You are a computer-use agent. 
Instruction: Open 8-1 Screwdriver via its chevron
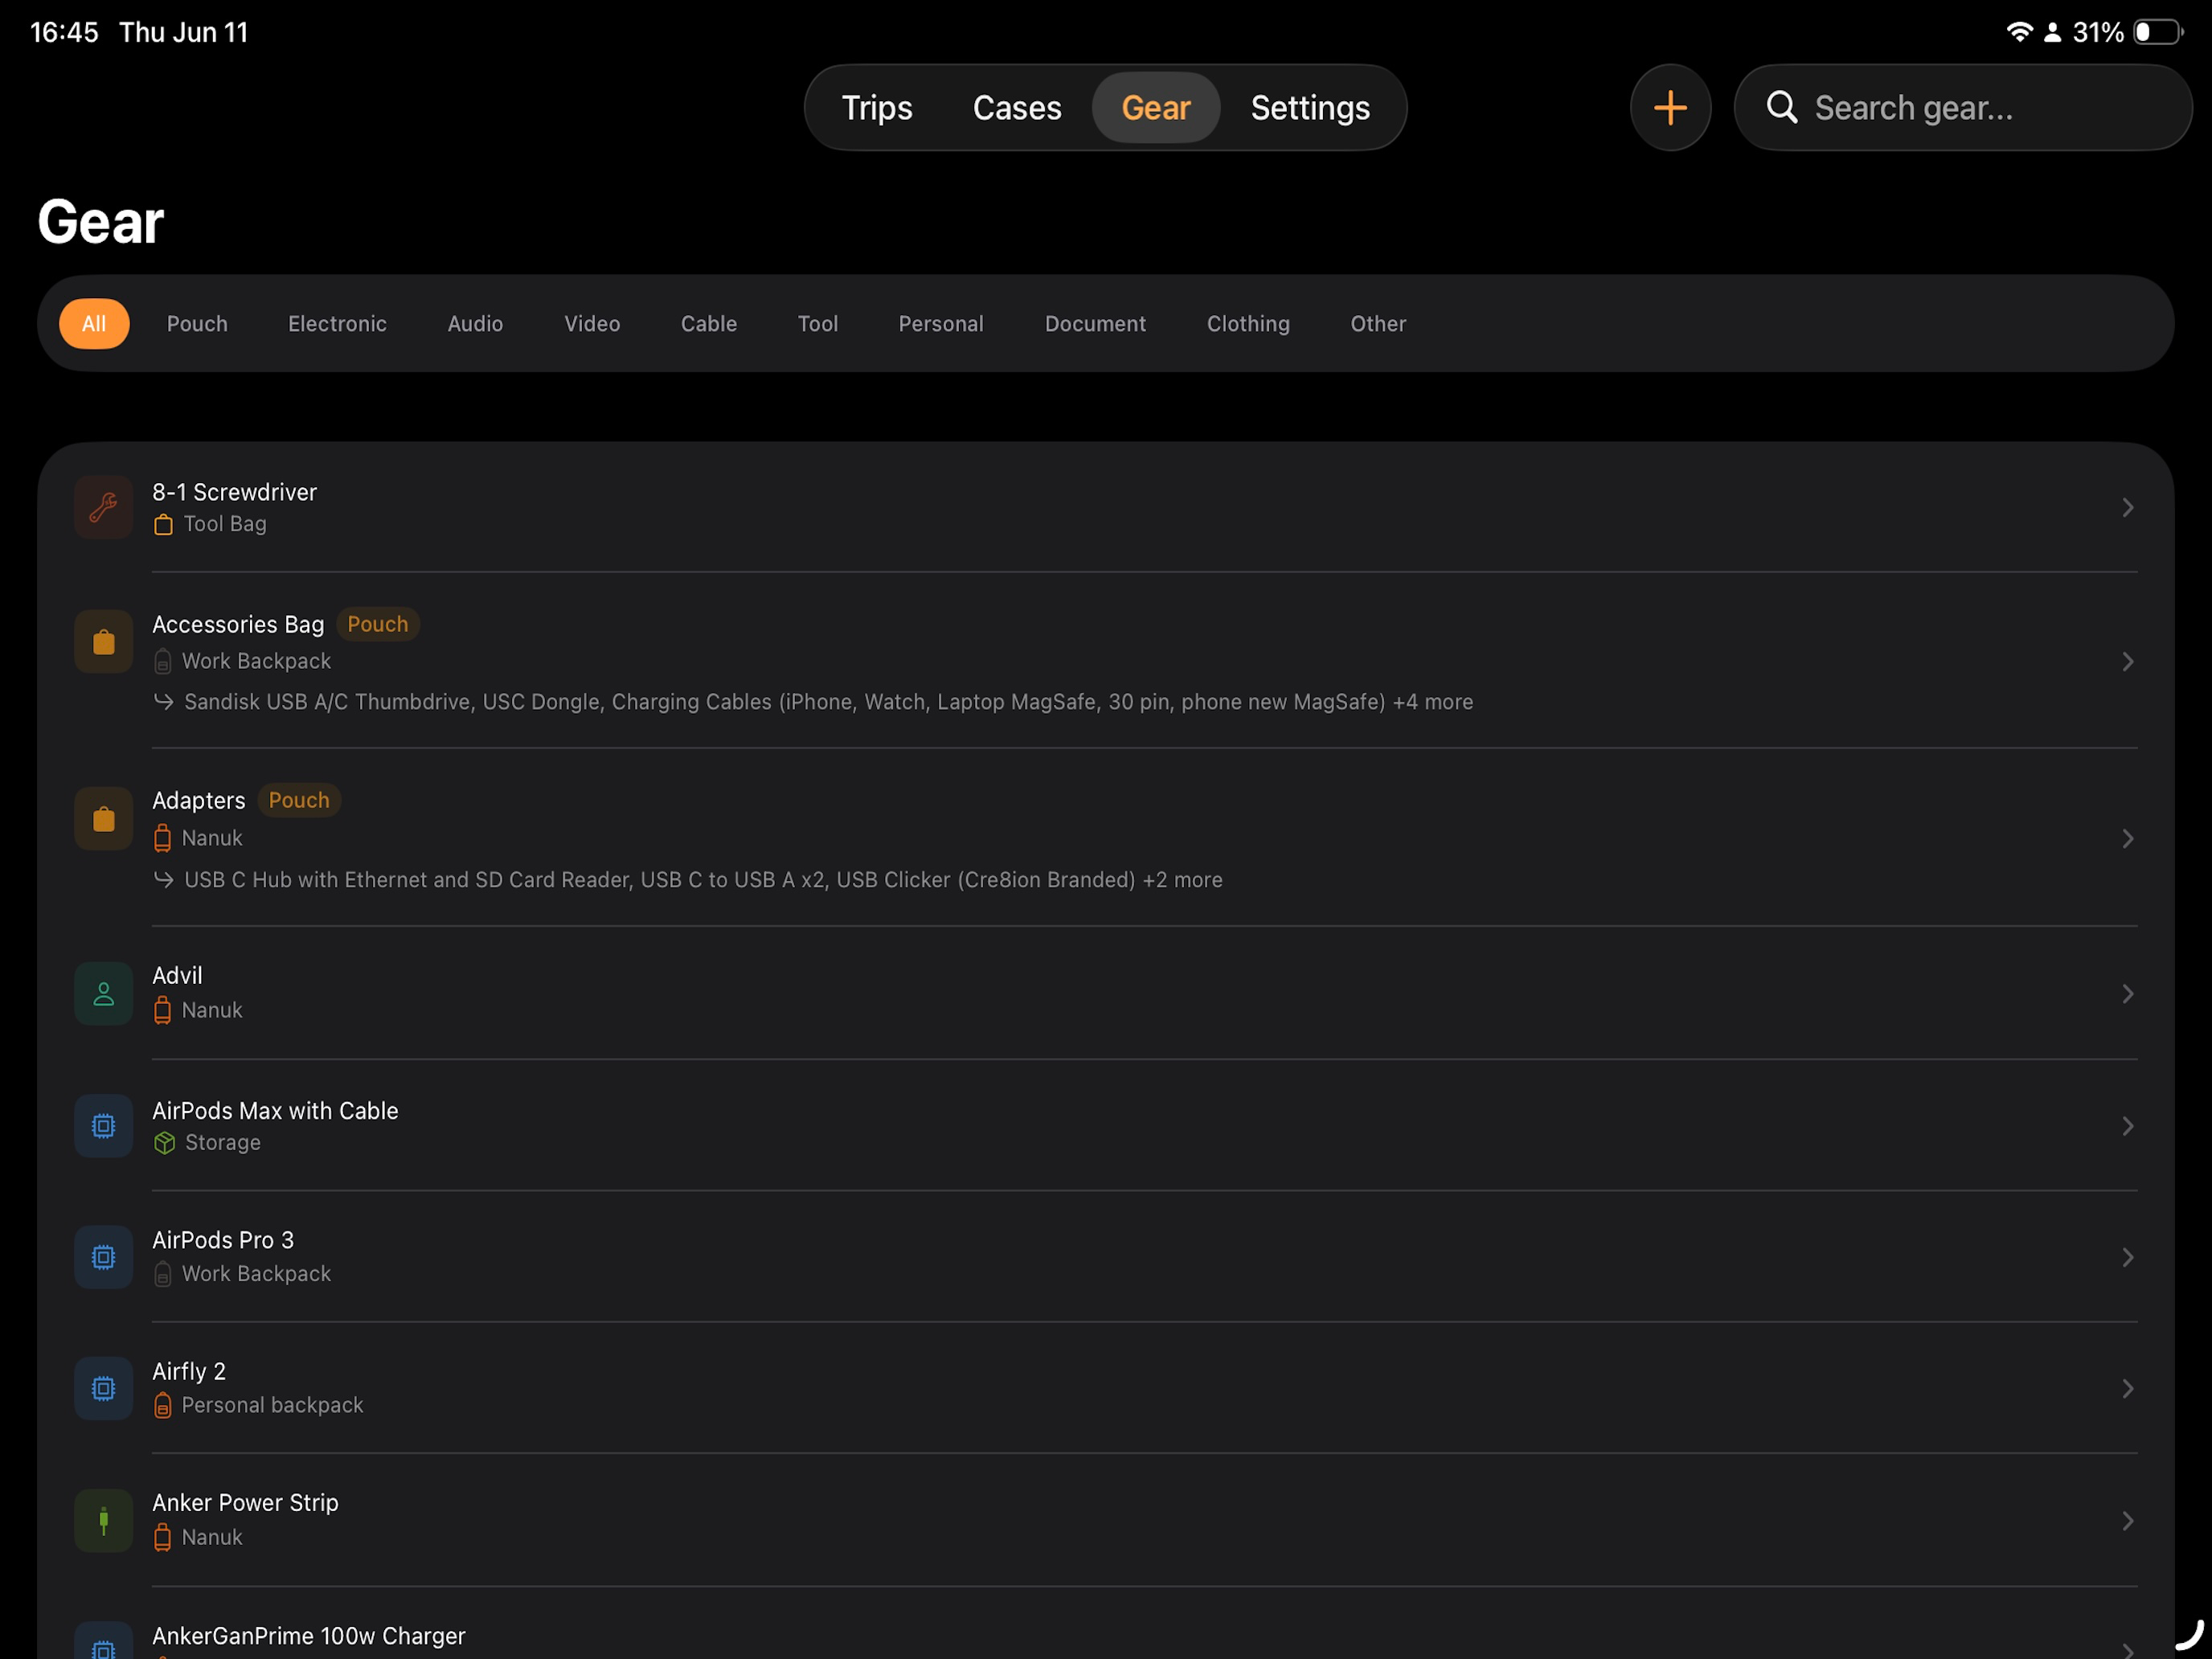[2128, 508]
